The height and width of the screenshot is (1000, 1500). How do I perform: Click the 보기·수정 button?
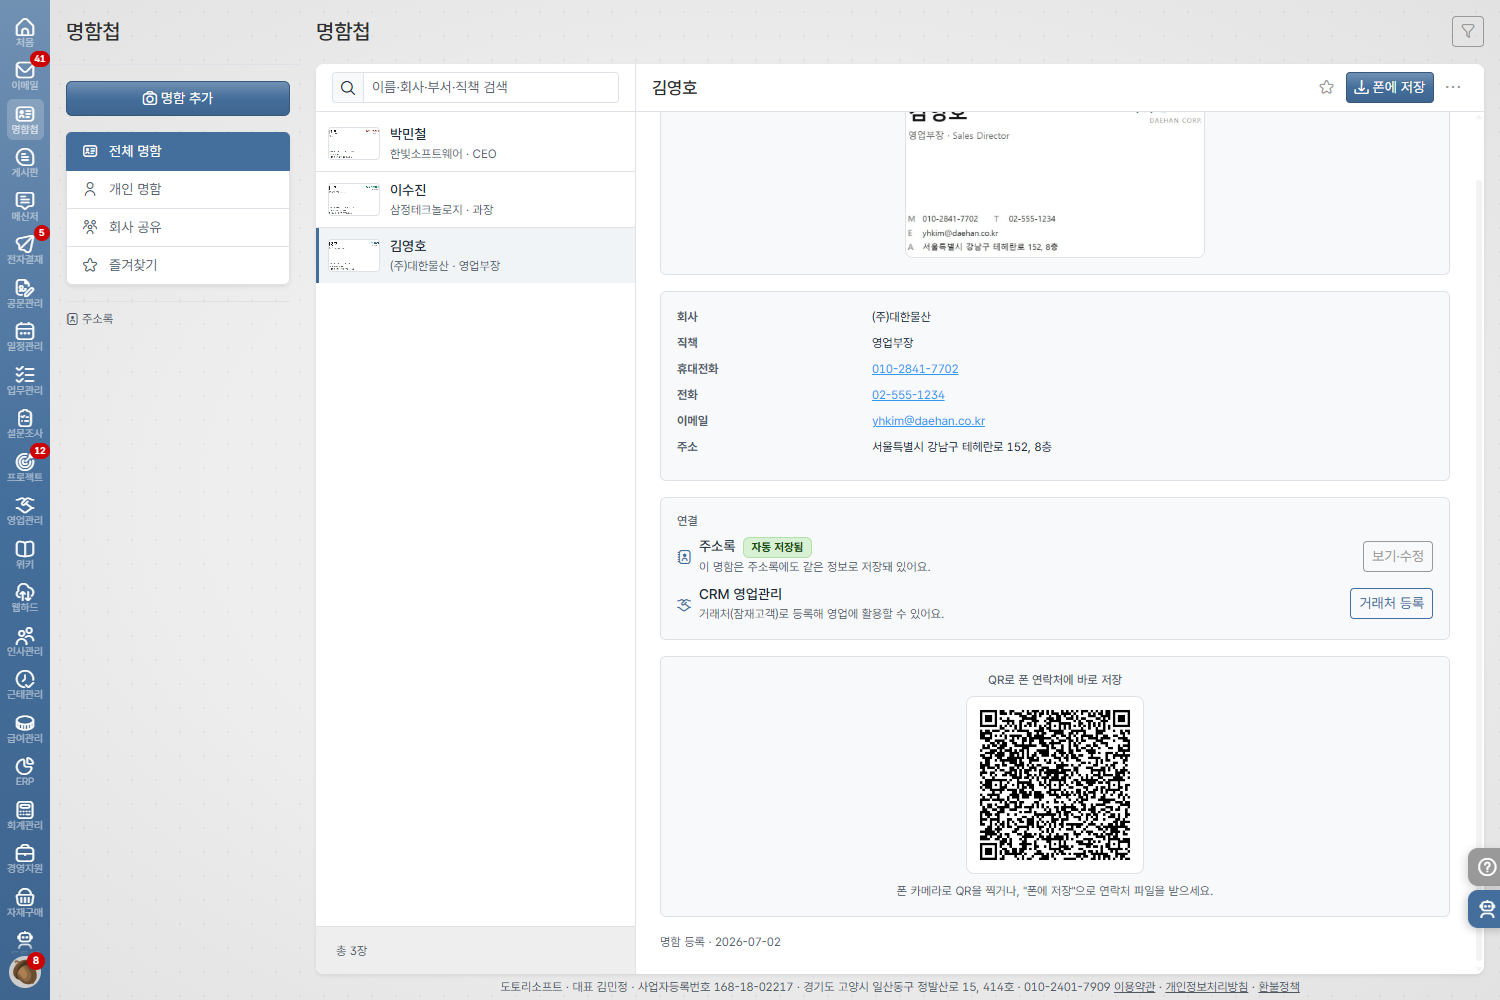click(1397, 556)
